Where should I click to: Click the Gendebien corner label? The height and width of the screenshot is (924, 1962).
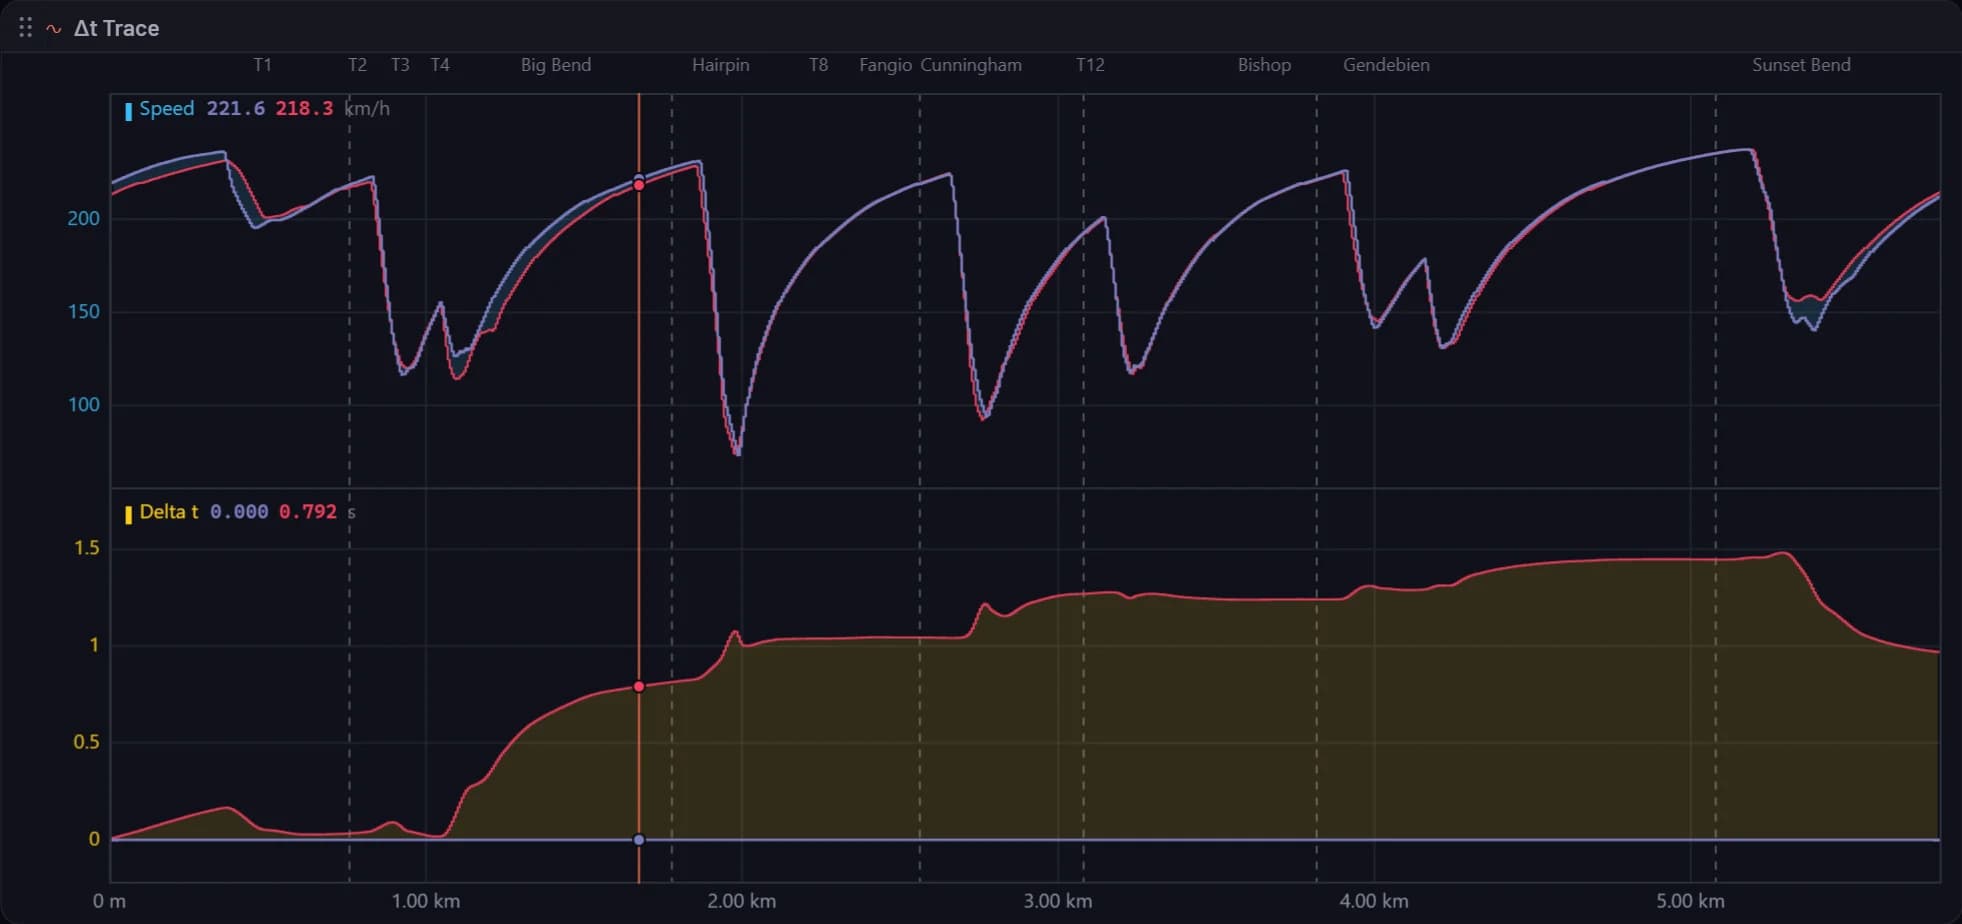tap(1386, 65)
